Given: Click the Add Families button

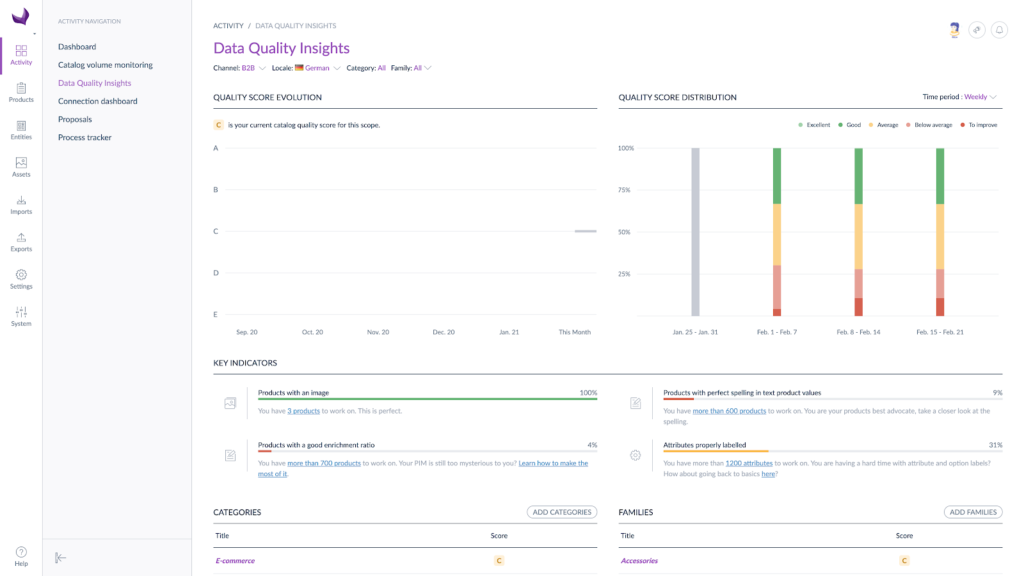Looking at the screenshot, I should pos(972,512).
